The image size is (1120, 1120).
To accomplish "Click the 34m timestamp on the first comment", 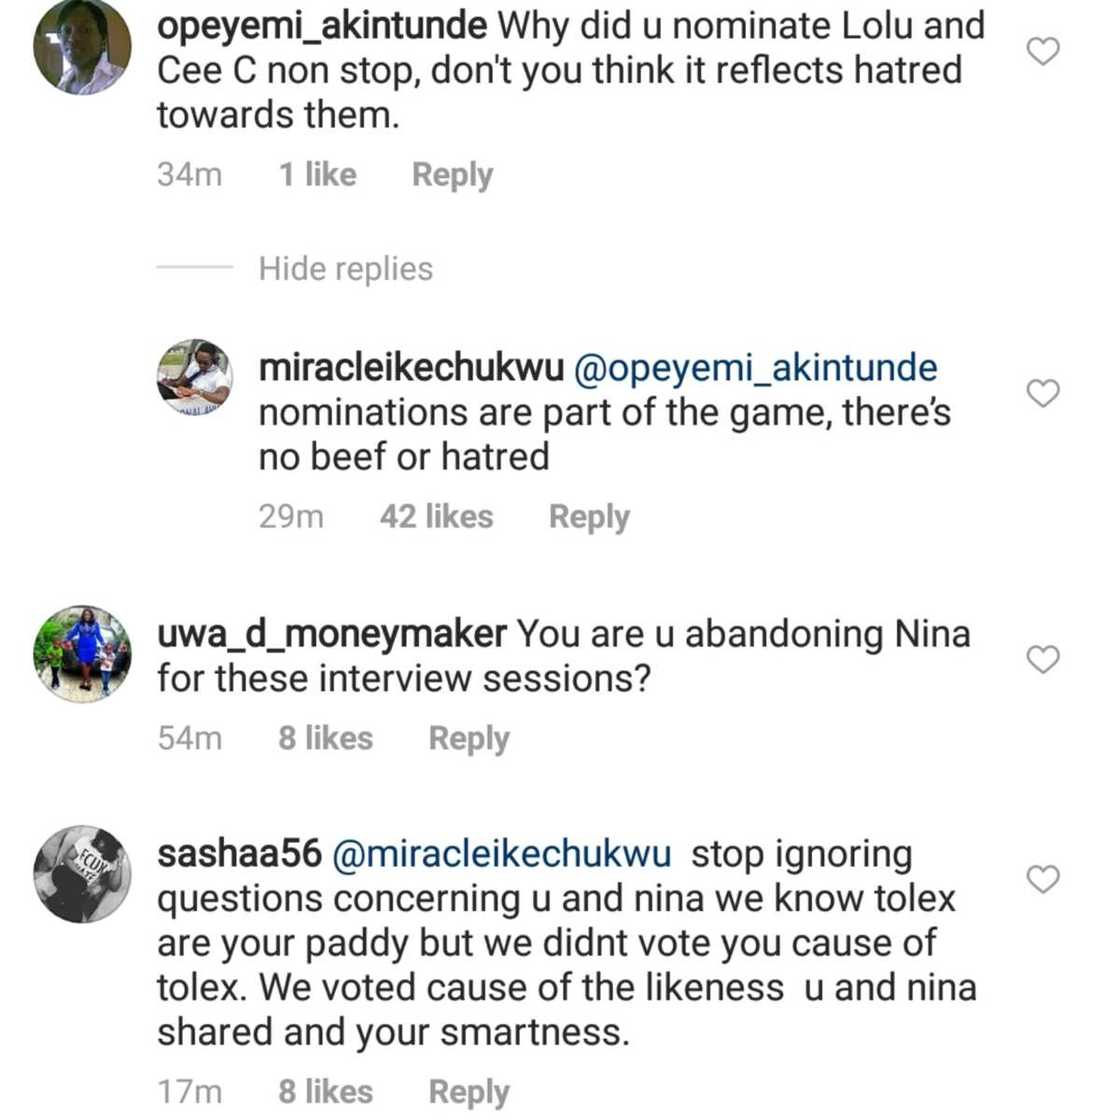I will tap(190, 174).
